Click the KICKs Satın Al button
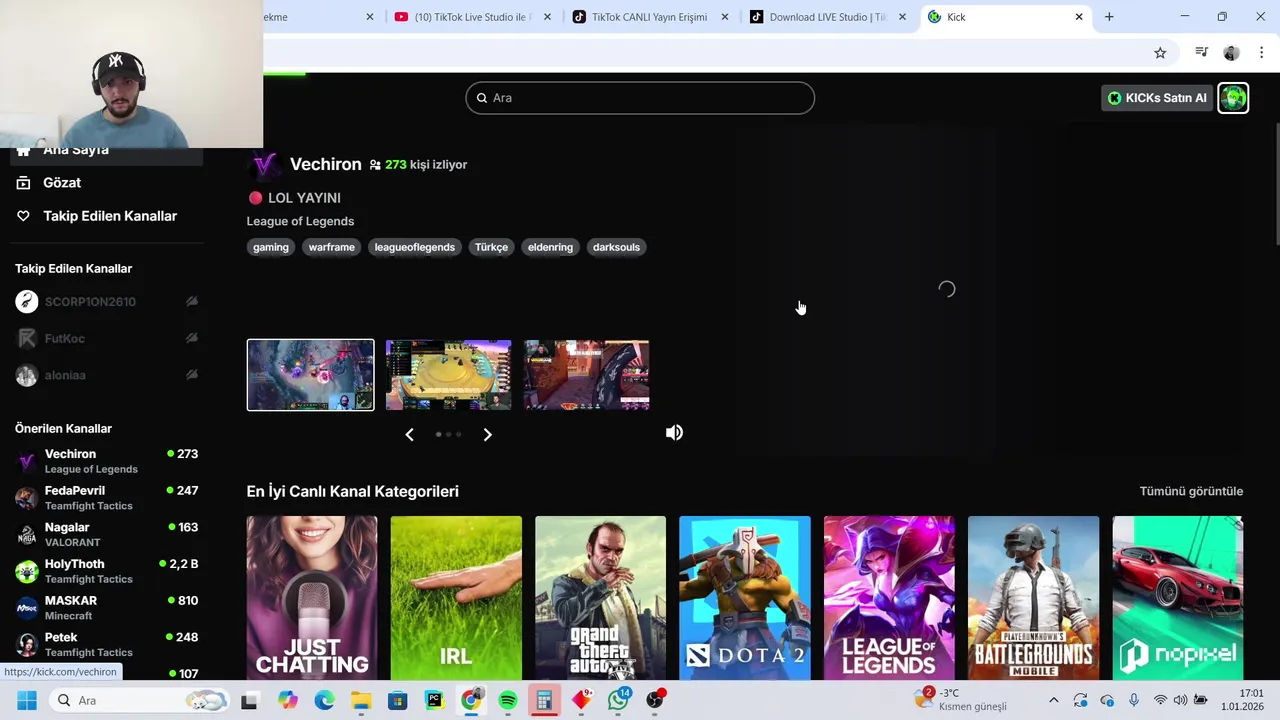The height and width of the screenshot is (720, 1280). point(1157,98)
